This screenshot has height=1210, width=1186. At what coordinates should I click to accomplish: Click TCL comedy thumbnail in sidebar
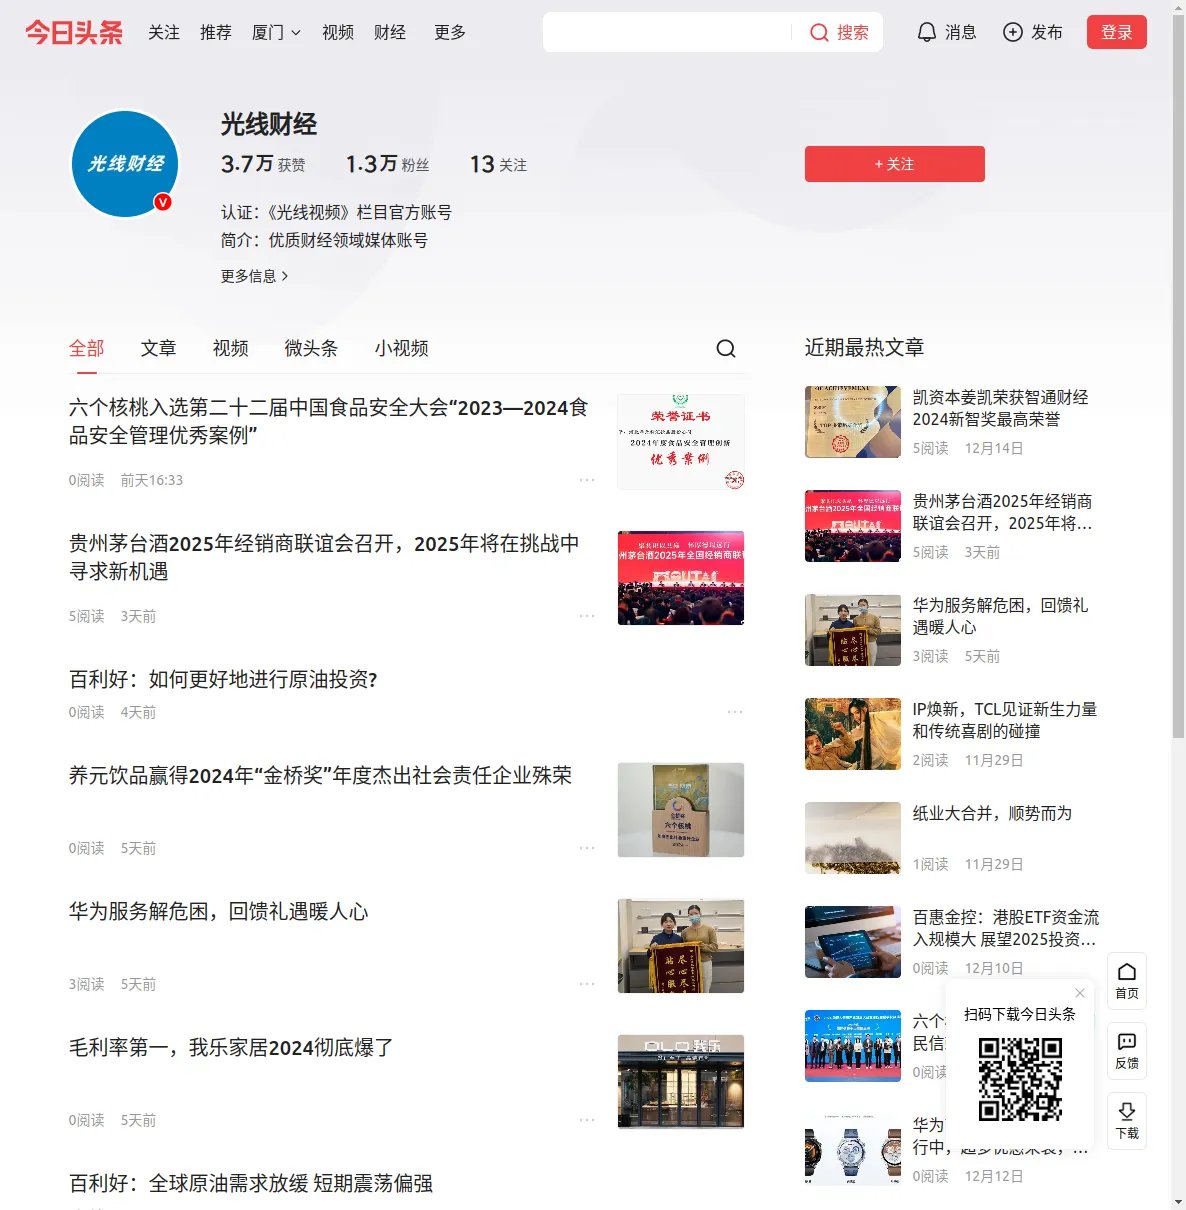(x=853, y=734)
